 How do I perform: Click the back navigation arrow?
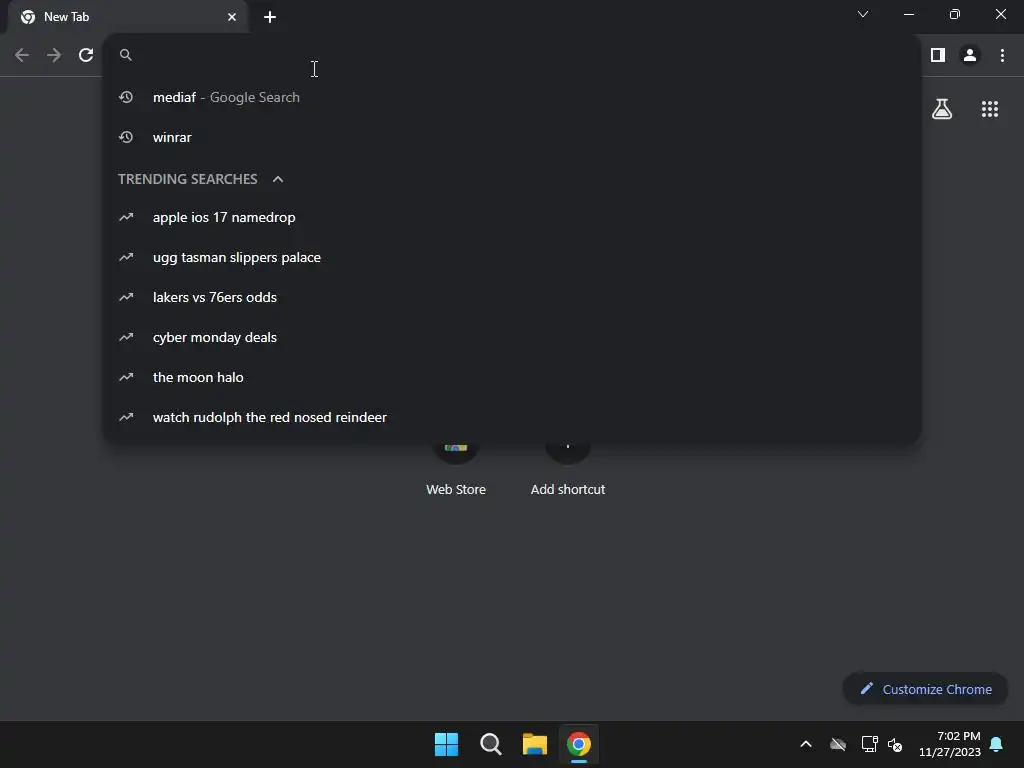point(22,55)
